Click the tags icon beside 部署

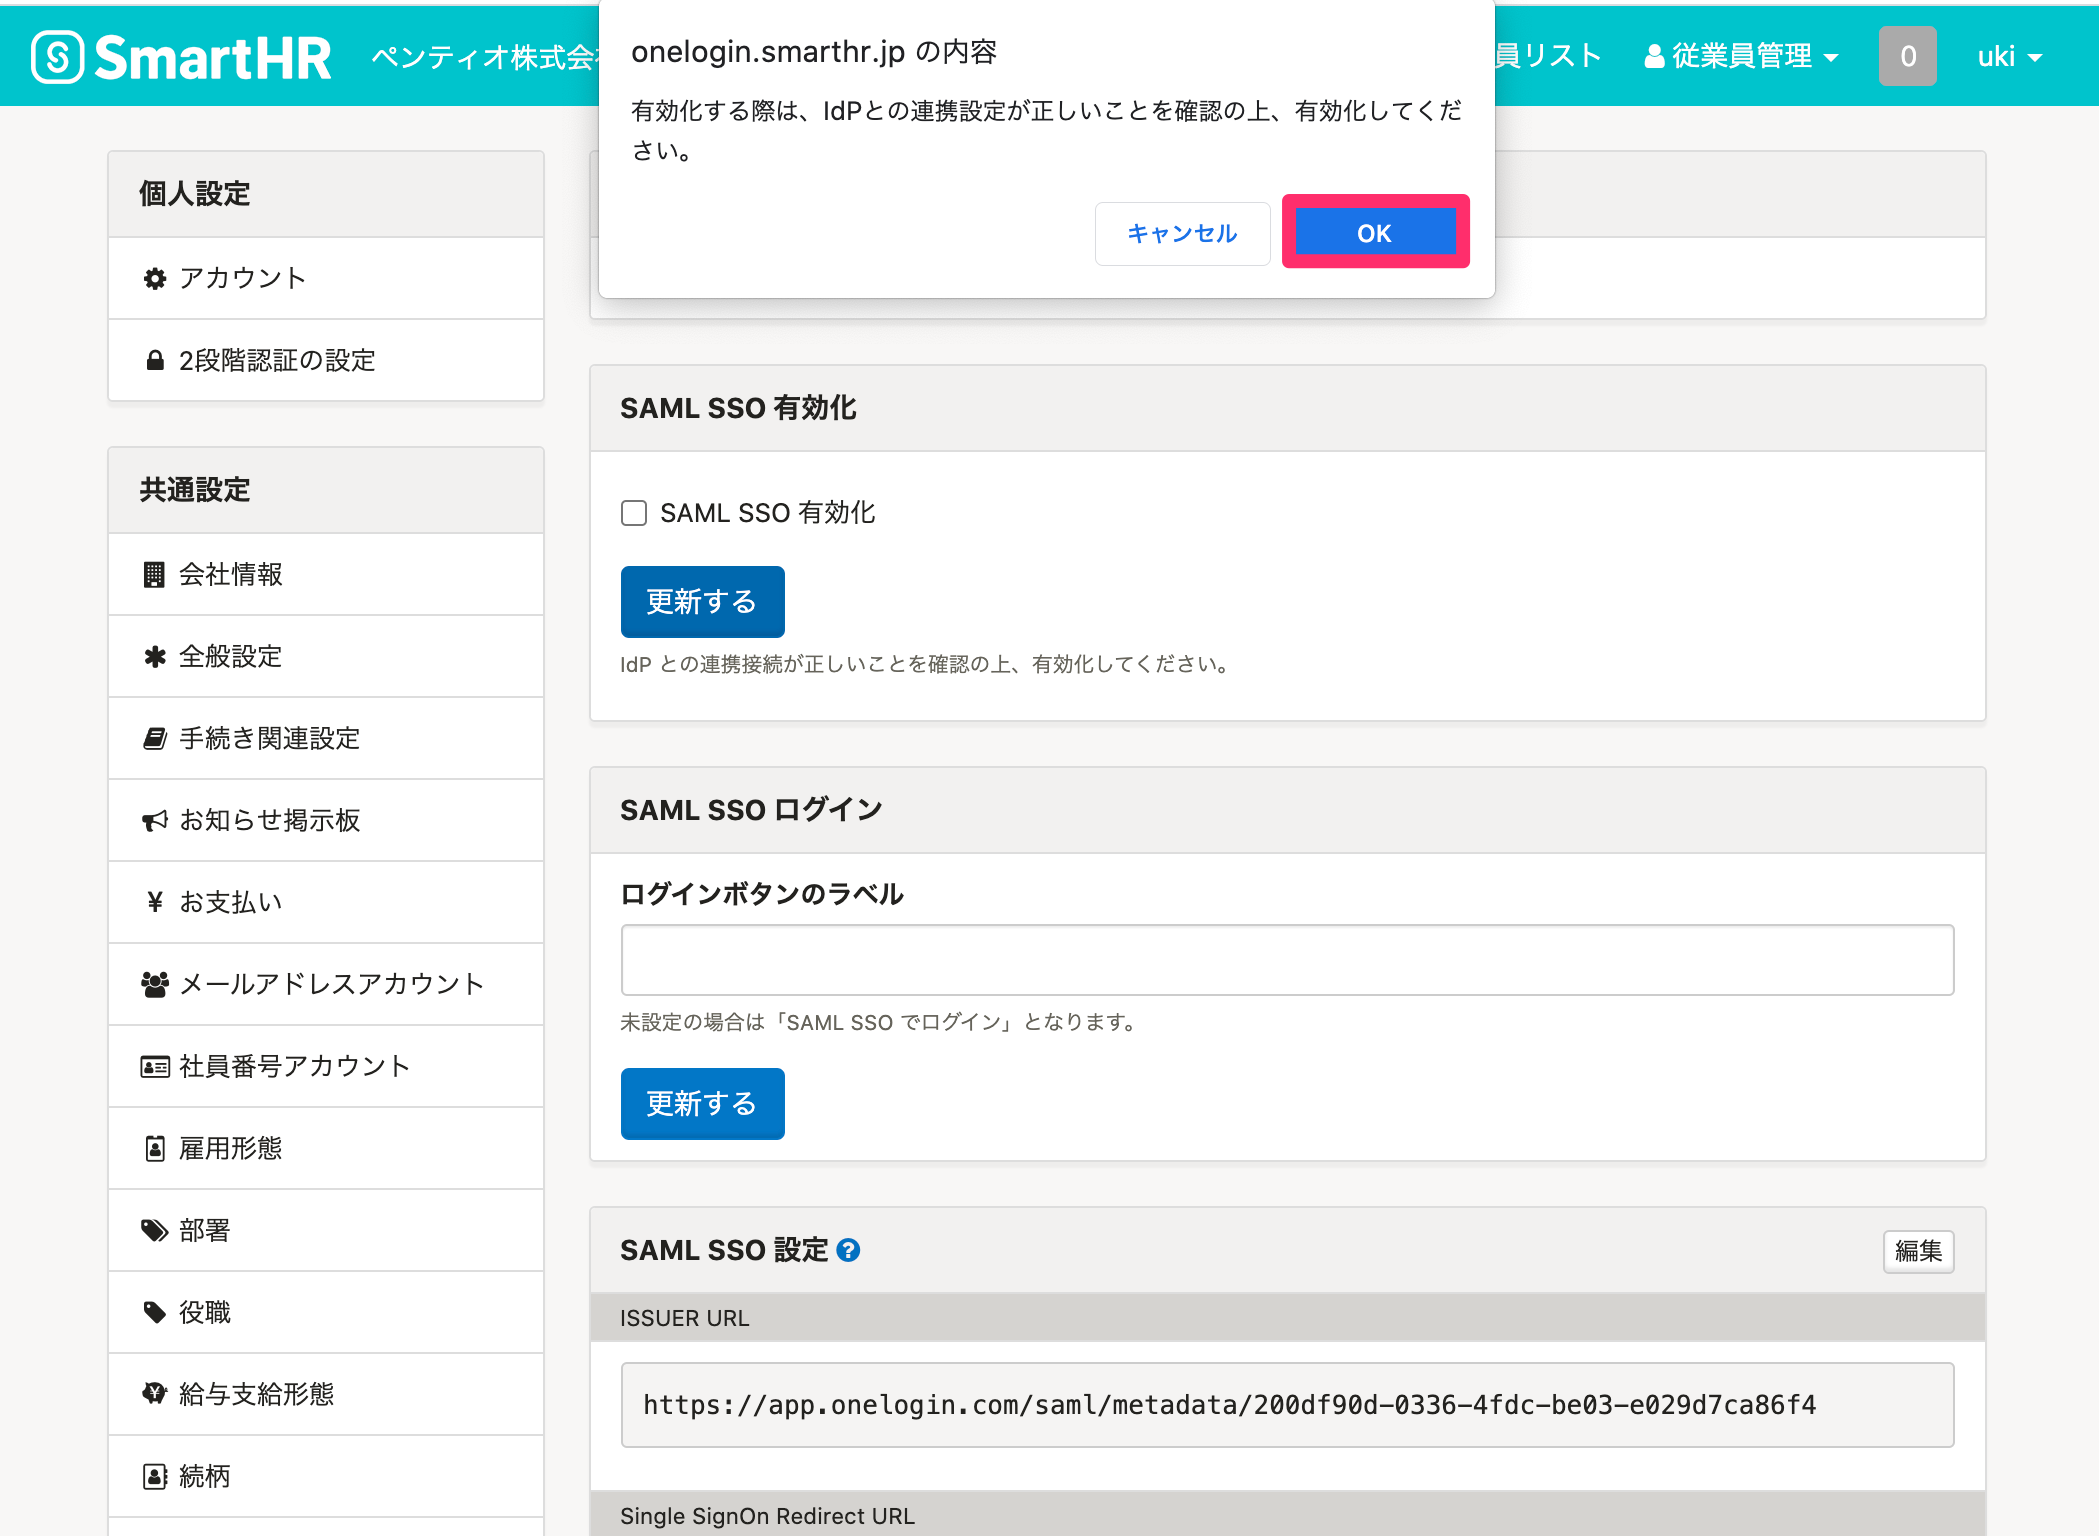(x=154, y=1231)
